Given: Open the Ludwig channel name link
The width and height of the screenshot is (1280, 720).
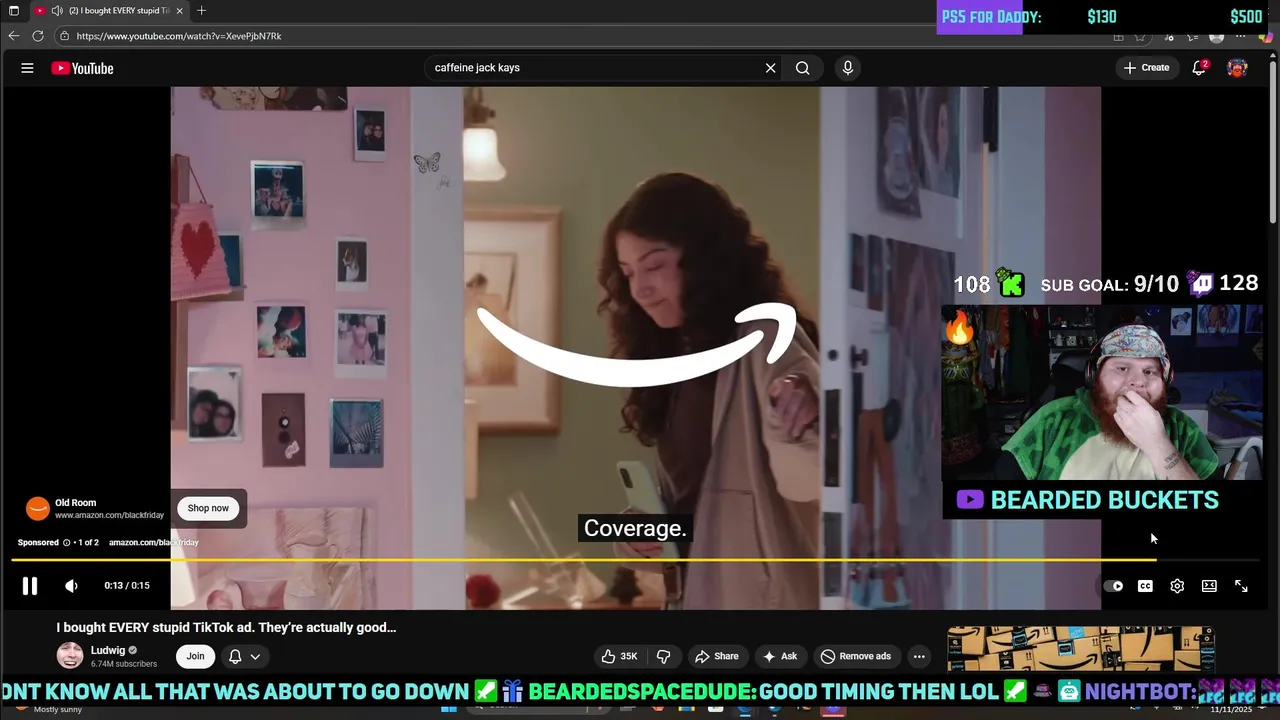Looking at the screenshot, I should point(108,650).
